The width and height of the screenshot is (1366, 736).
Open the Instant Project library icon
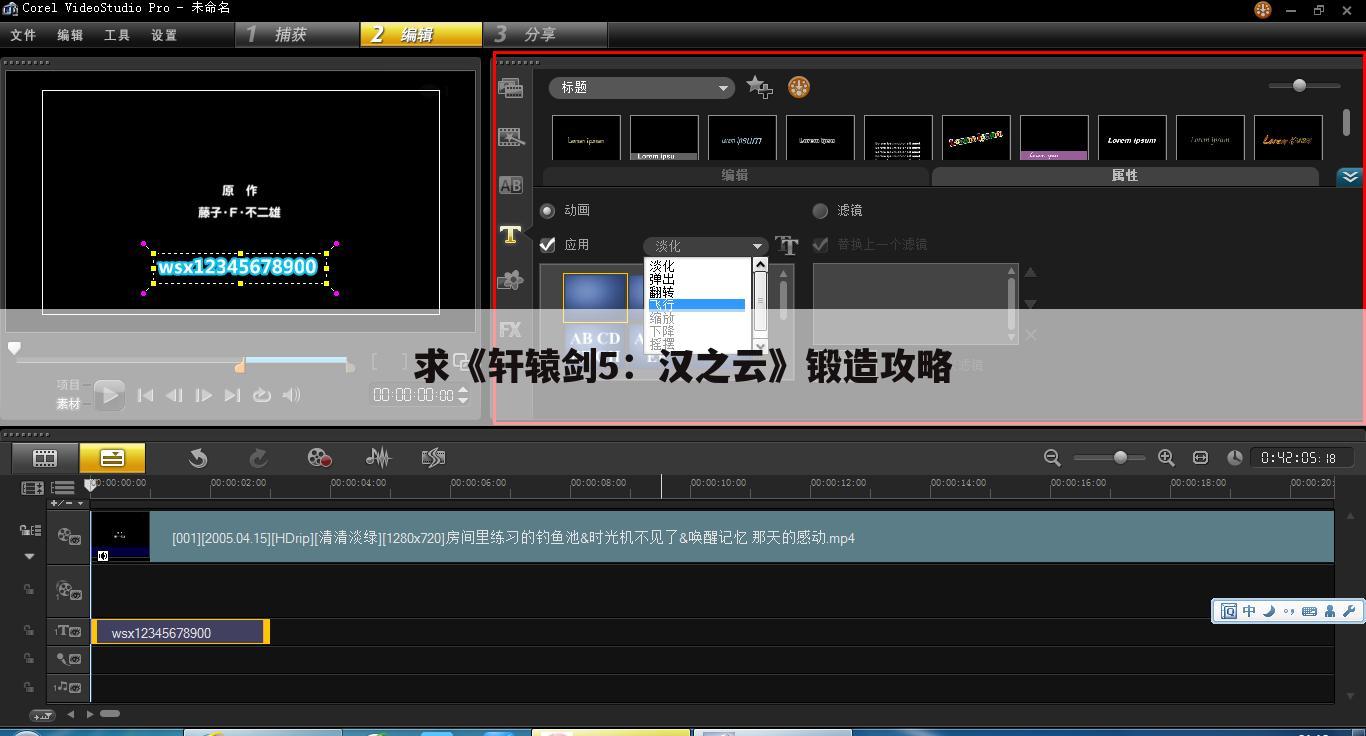click(x=510, y=137)
